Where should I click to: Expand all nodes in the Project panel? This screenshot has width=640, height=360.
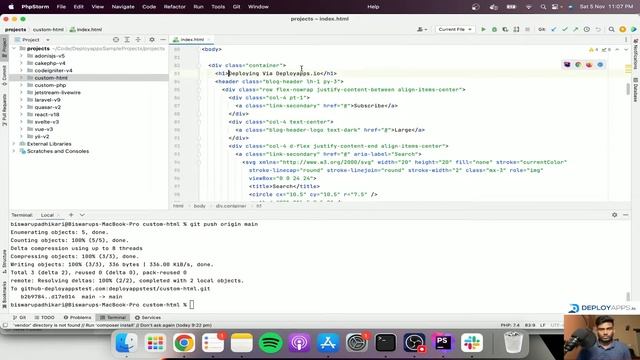(x=127, y=40)
